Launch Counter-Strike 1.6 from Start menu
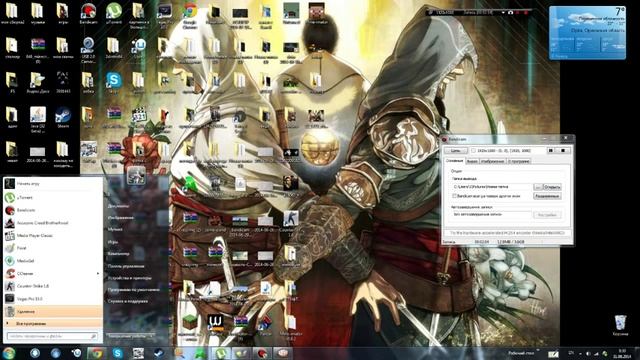 click(53, 286)
